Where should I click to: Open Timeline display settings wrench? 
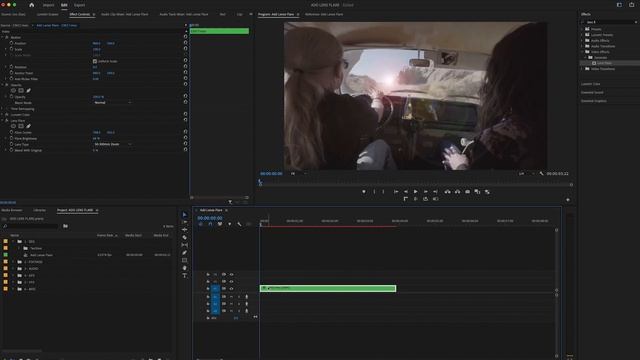tap(239, 224)
